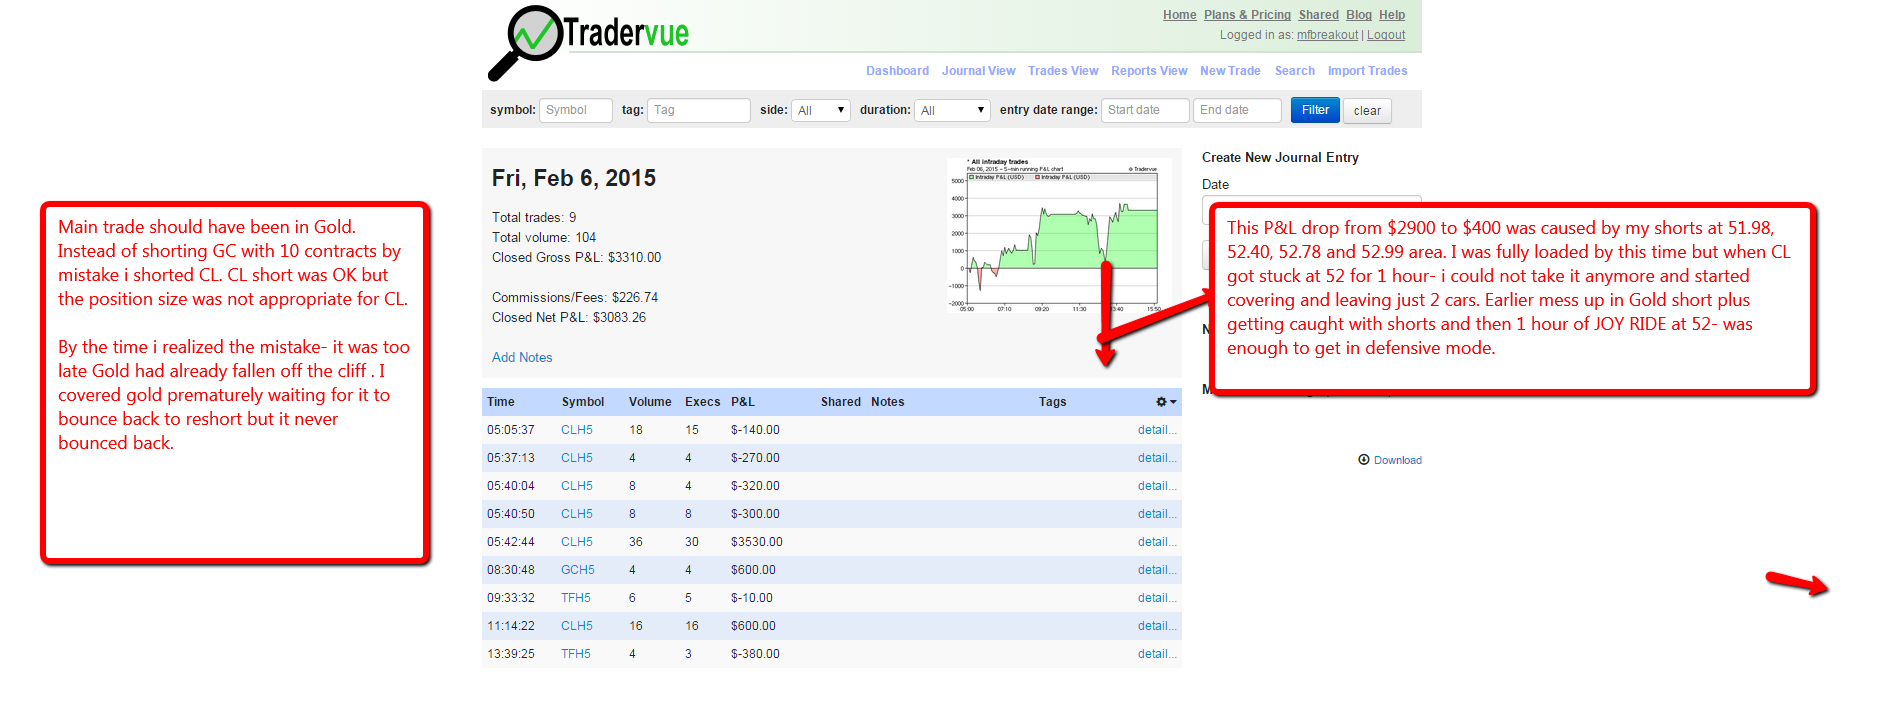This screenshot has width=1888, height=725.
Task: Click the 'Closed Net P&L: $3083.26' line
Action: (569, 318)
